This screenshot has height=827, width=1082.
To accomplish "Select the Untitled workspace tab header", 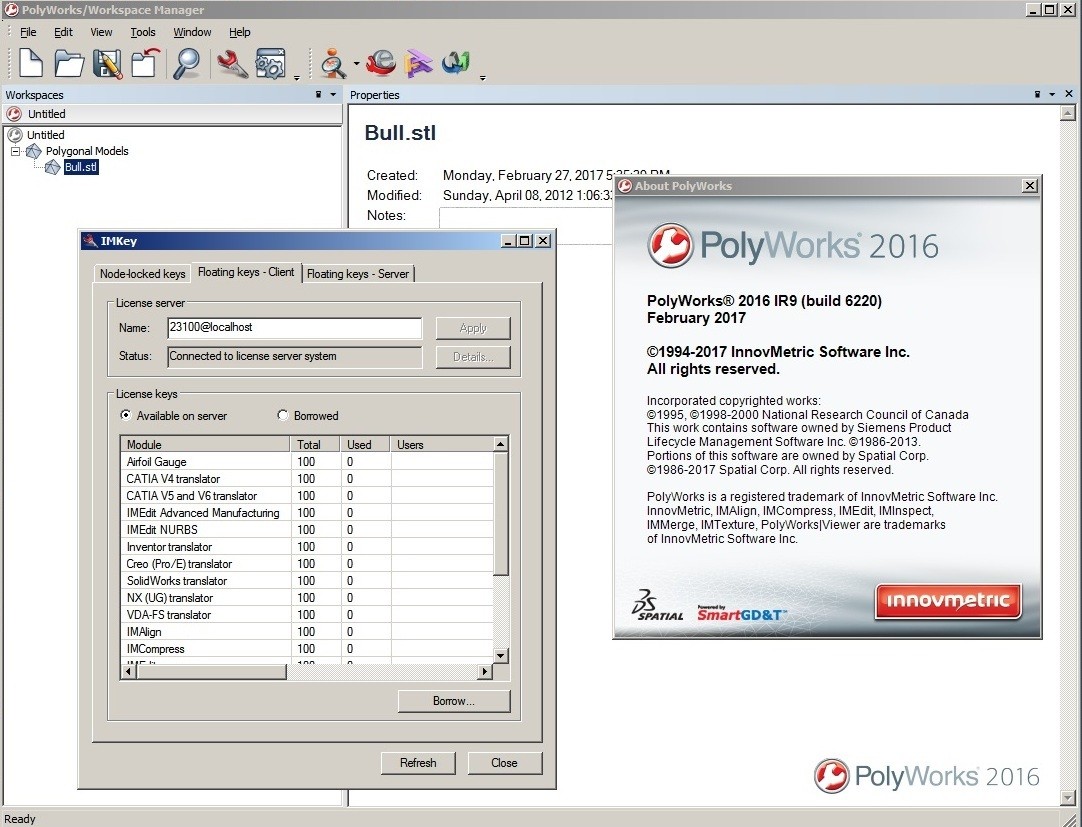I will click(x=172, y=115).
